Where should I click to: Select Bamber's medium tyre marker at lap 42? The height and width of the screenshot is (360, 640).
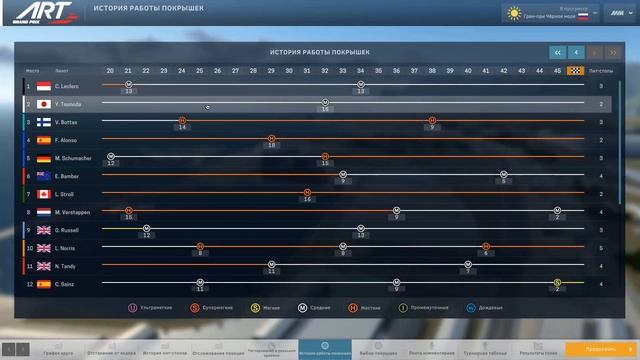pyautogui.click(x=504, y=175)
